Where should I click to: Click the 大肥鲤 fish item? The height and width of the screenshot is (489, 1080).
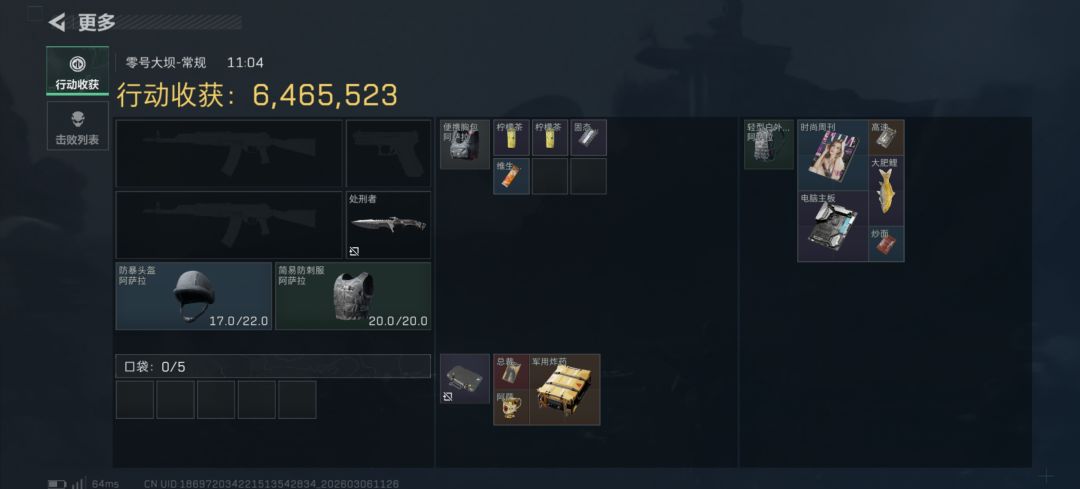point(886,191)
